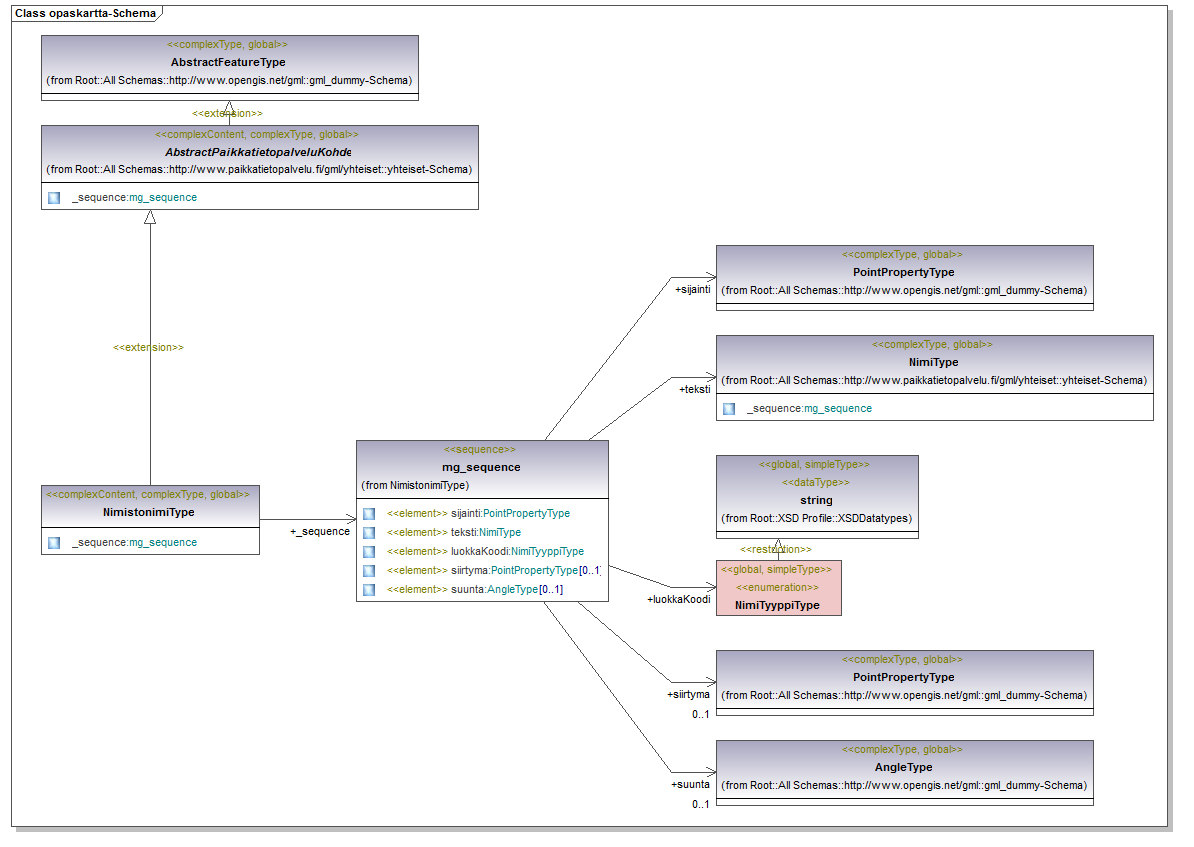Image resolution: width=1194 pixels, height=847 pixels.
Task: Click the +luokkaKoodi association role label
Action: coord(678,599)
